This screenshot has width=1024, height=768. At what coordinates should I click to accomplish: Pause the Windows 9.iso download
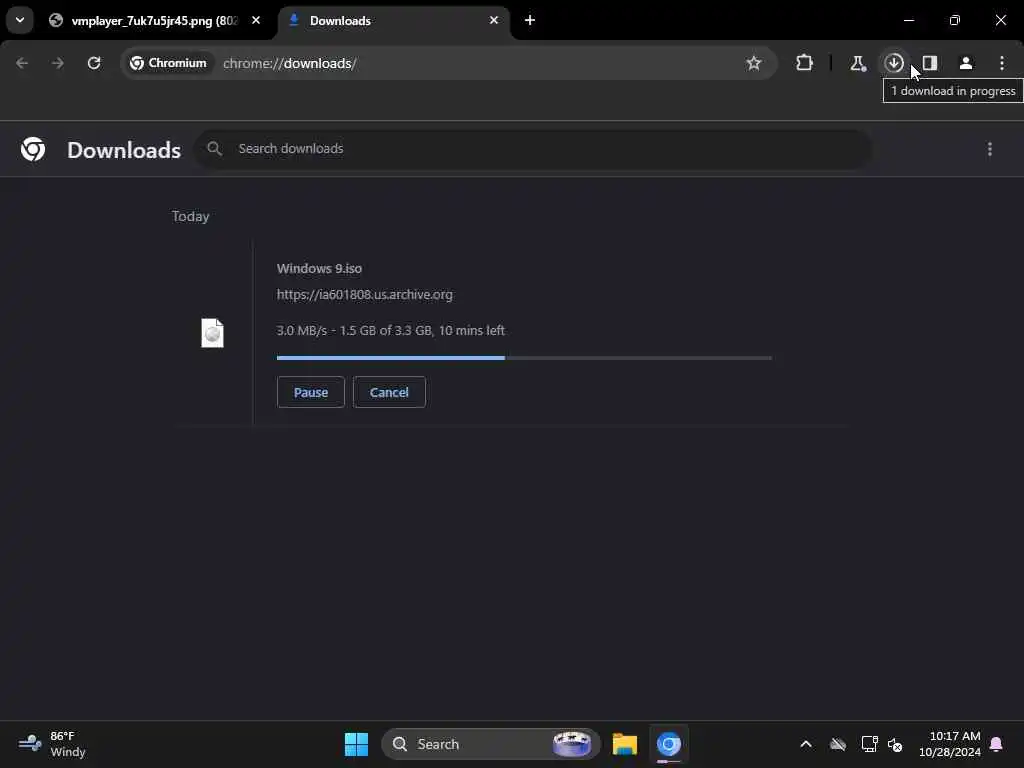(x=311, y=392)
